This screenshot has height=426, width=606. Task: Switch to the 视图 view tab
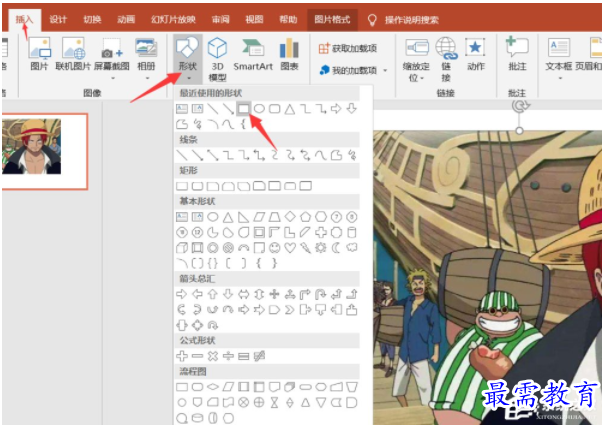(254, 19)
